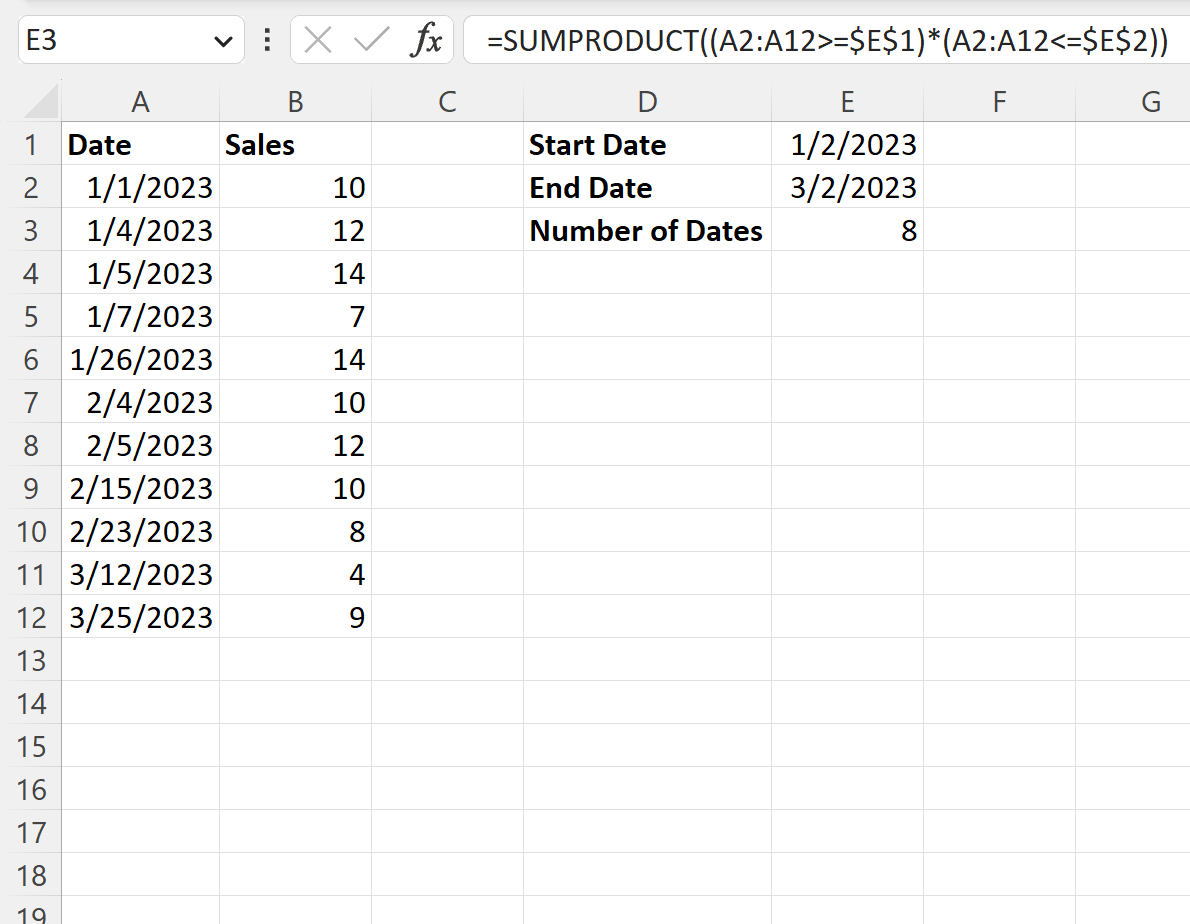Viewport: 1190px width, 924px height.
Task: Click cell containing 2/4/2023
Action: point(140,402)
